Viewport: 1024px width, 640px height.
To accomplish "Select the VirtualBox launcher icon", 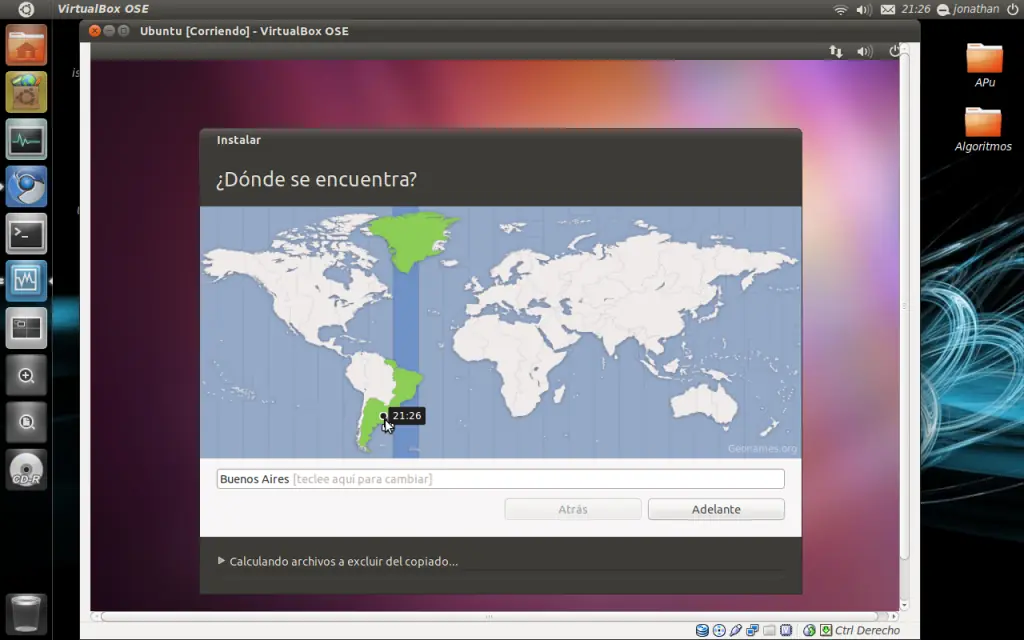I will click(26, 280).
